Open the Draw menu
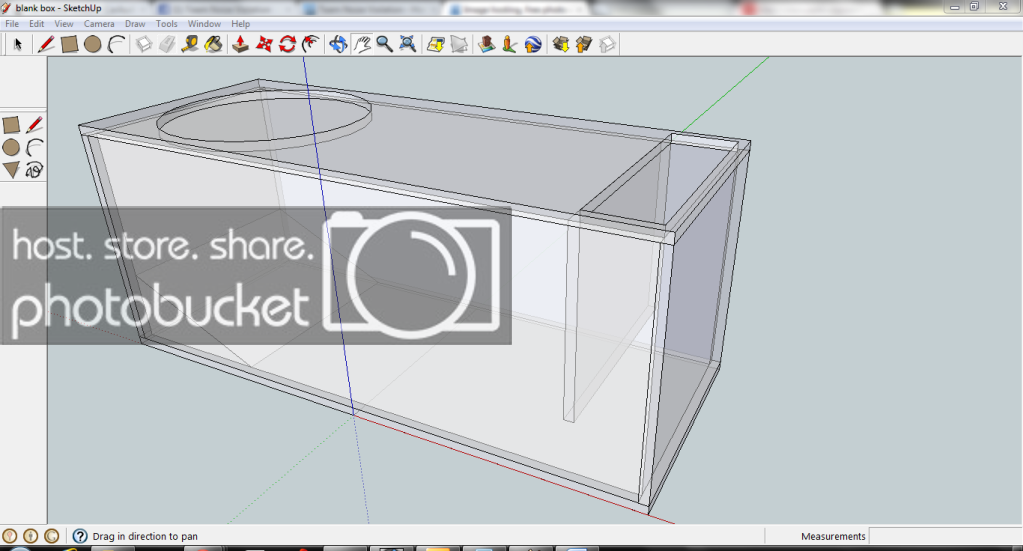The width and height of the screenshot is (1023, 551). tap(135, 23)
